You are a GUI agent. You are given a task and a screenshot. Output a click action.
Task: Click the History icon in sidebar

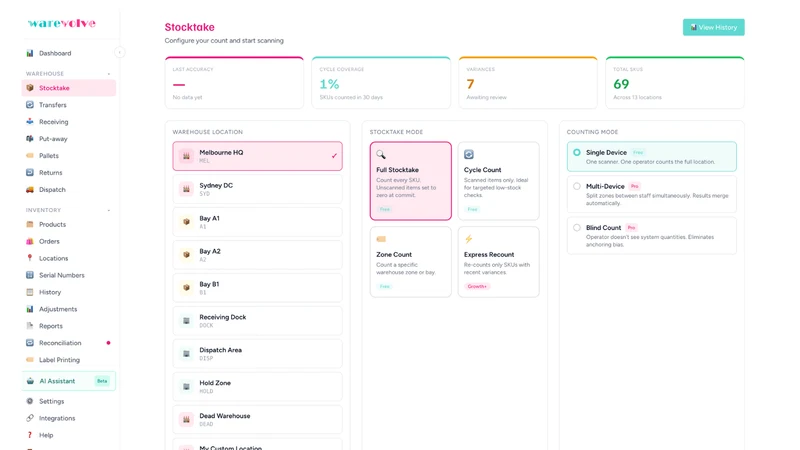click(x=30, y=292)
